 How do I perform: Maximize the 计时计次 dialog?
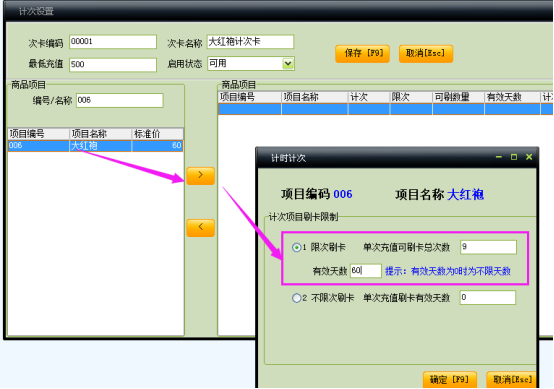click(x=514, y=157)
